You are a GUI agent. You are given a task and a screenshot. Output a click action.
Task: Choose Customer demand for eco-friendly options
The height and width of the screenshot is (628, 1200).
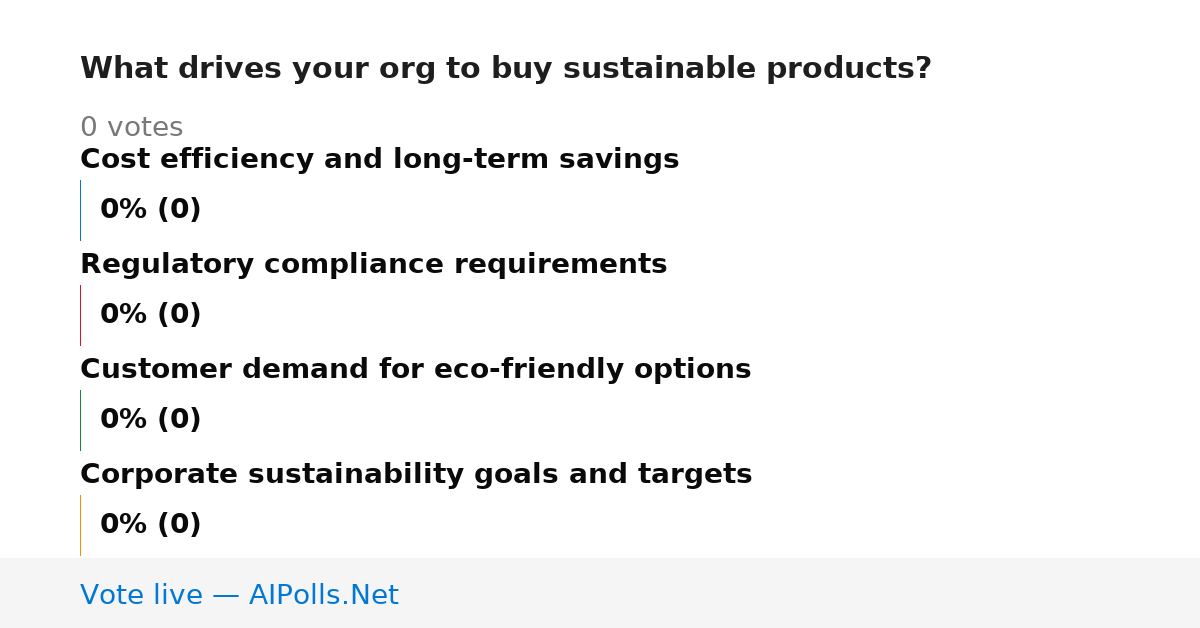click(x=415, y=369)
